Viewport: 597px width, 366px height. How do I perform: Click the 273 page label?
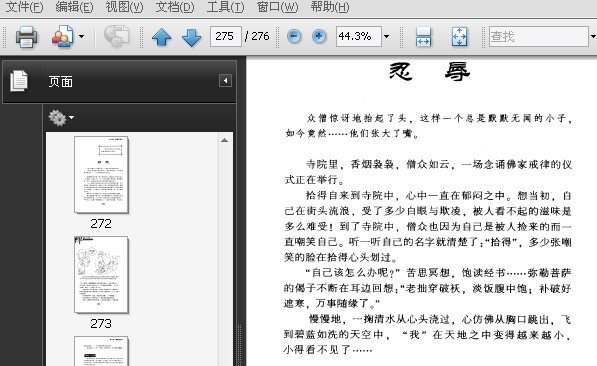(x=101, y=324)
